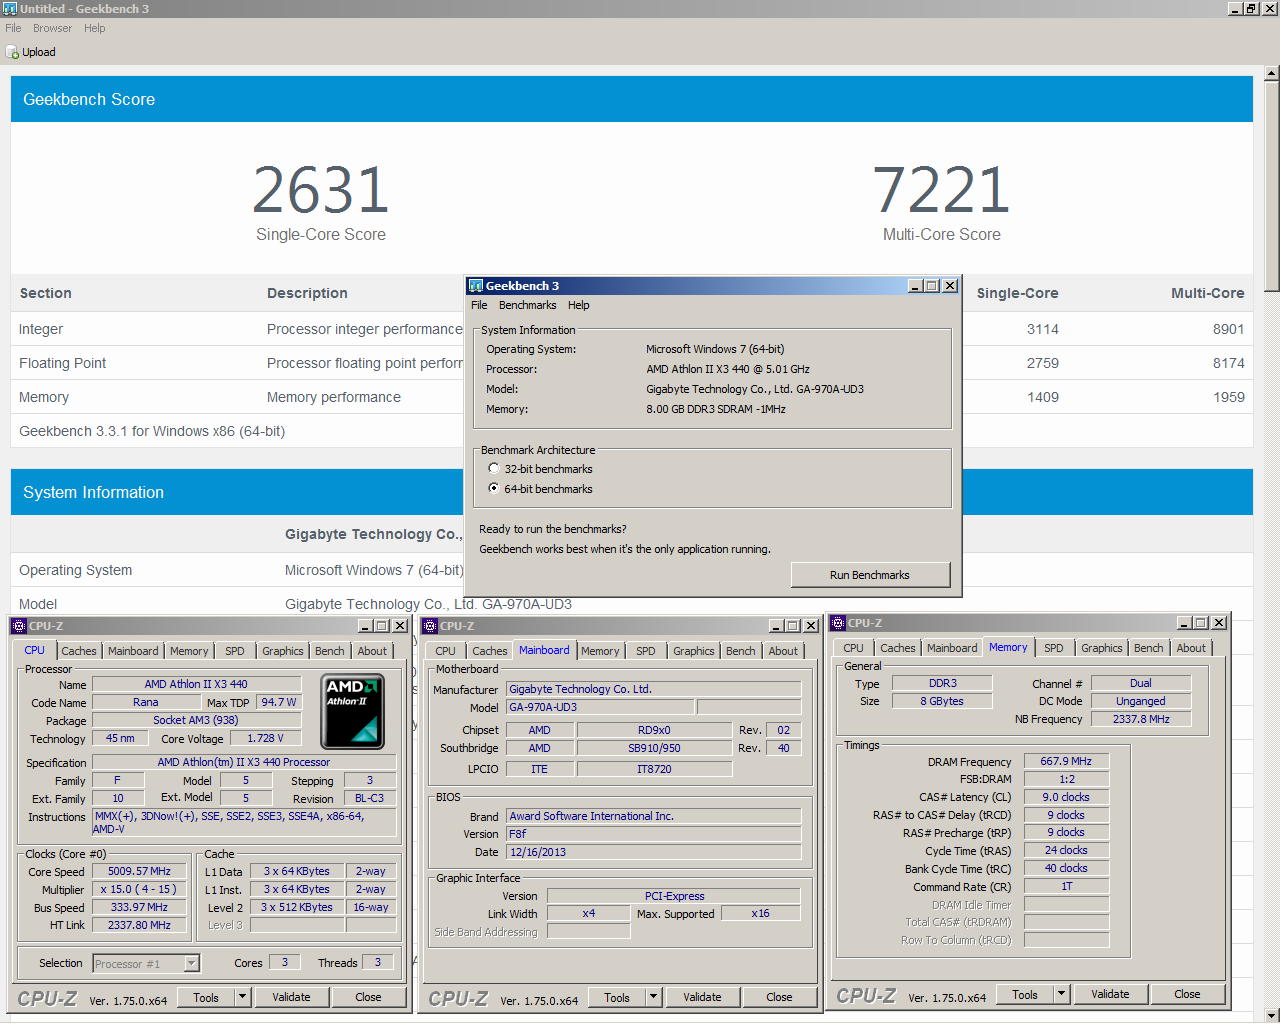Screen dimensions: 1280x1024
Task: Expand Tools arrow in right CPU-Z window
Action: click(x=1061, y=994)
